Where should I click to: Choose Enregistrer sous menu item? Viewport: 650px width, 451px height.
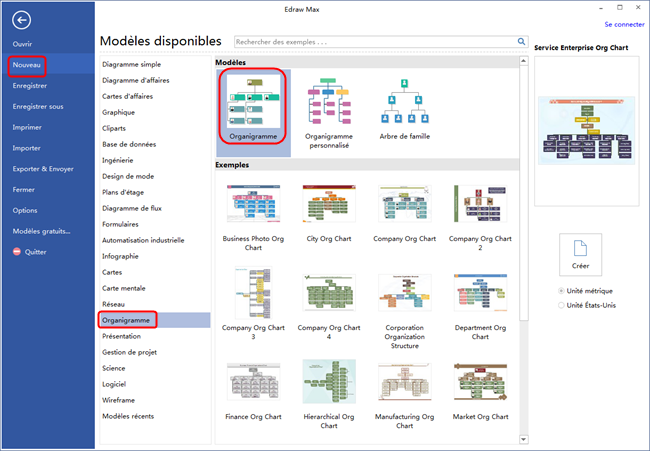[38, 107]
